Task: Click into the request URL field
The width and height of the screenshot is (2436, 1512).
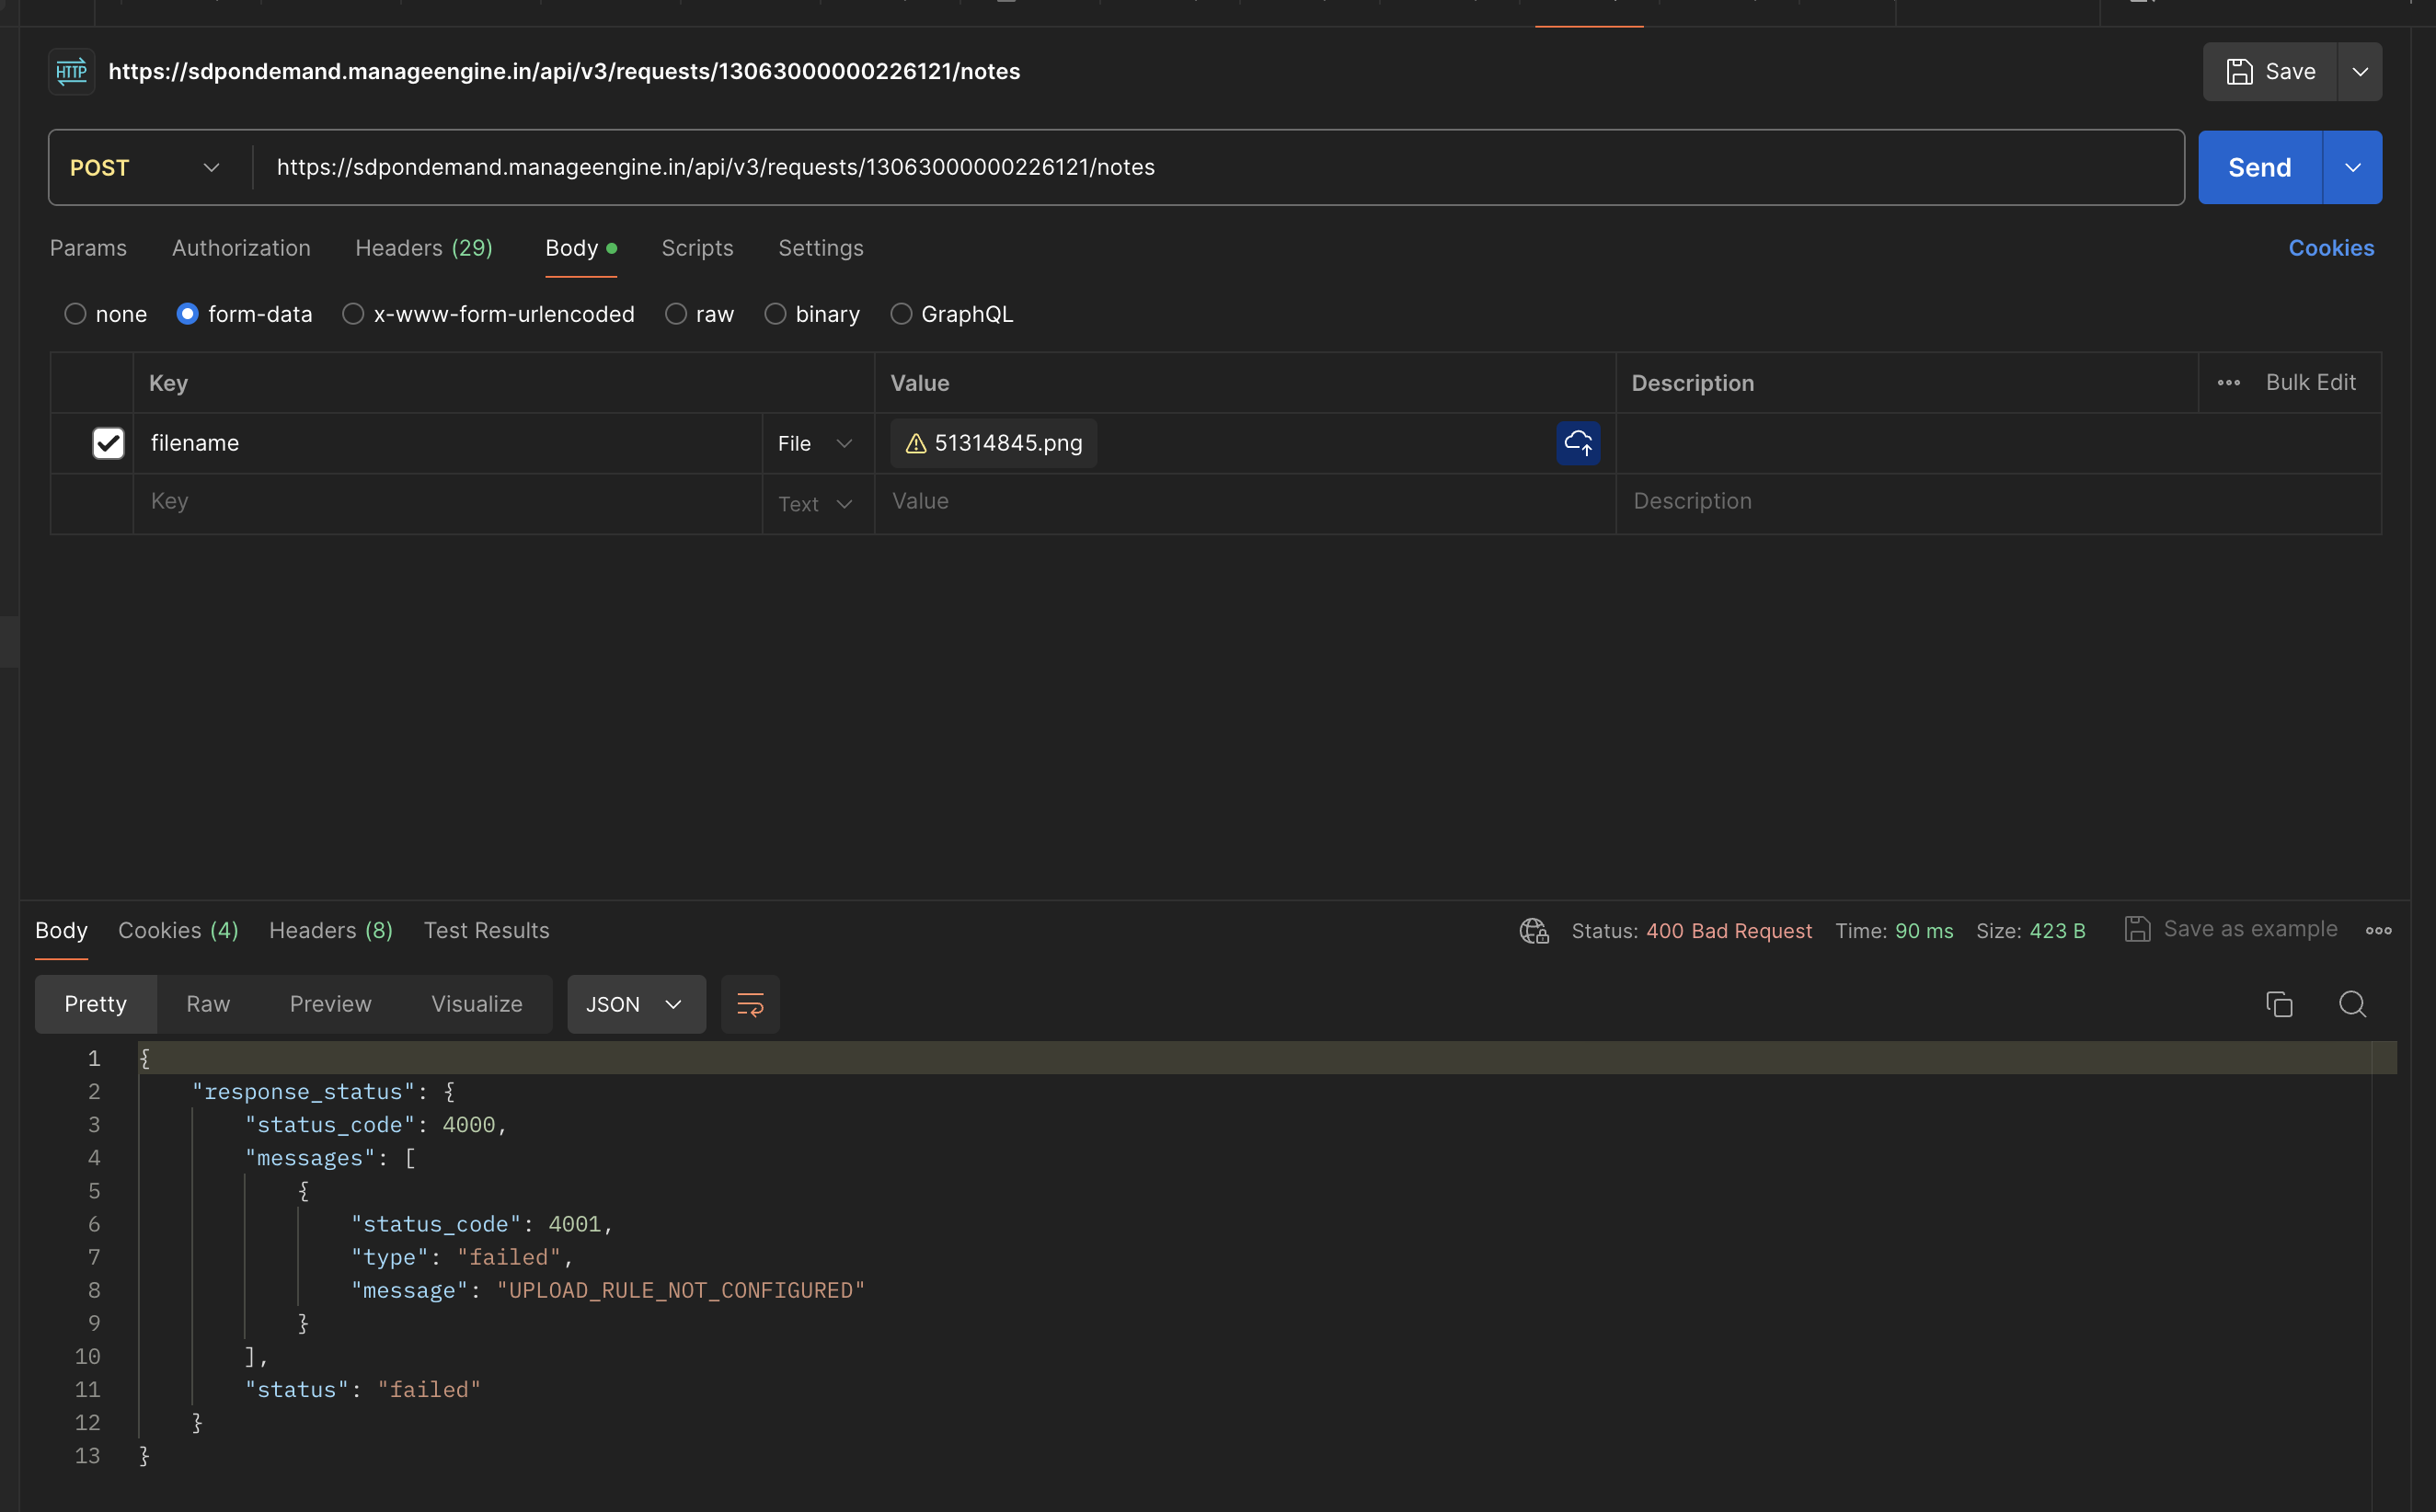Action: tap(1200, 168)
